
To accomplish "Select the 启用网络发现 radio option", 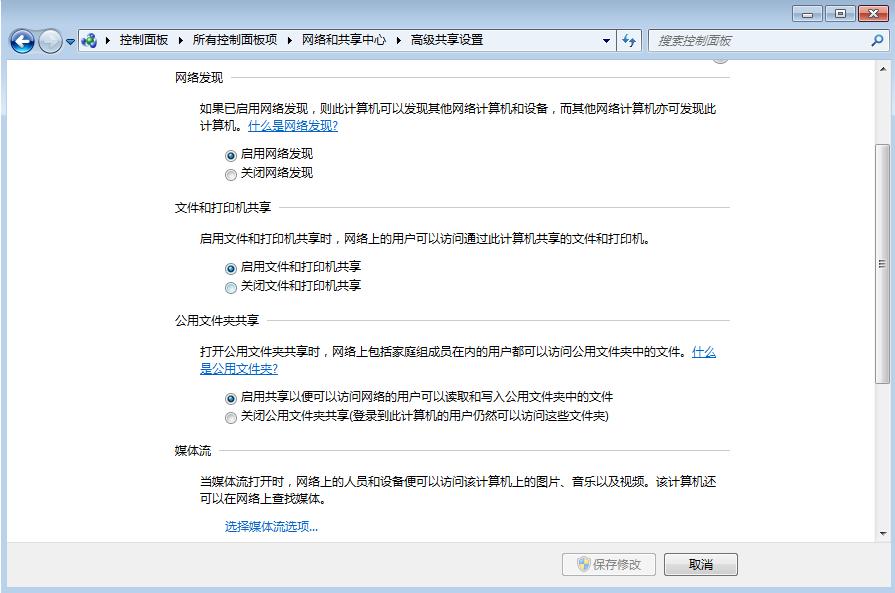I will coord(231,154).
